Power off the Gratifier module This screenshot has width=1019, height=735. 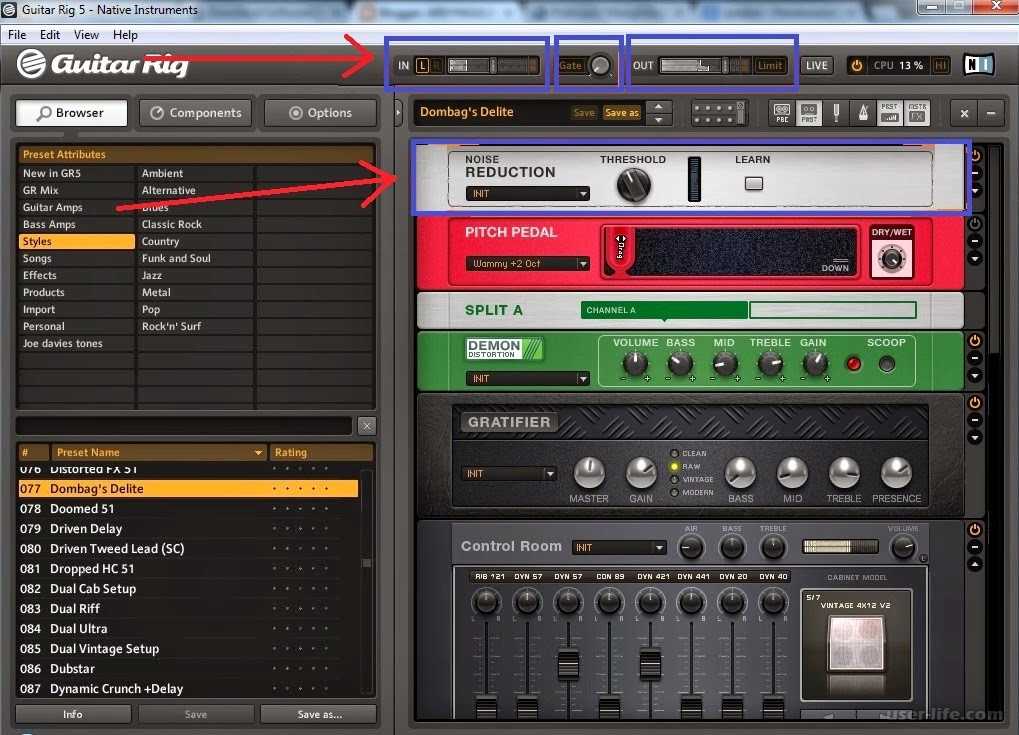pyautogui.click(x=975, y=403)
